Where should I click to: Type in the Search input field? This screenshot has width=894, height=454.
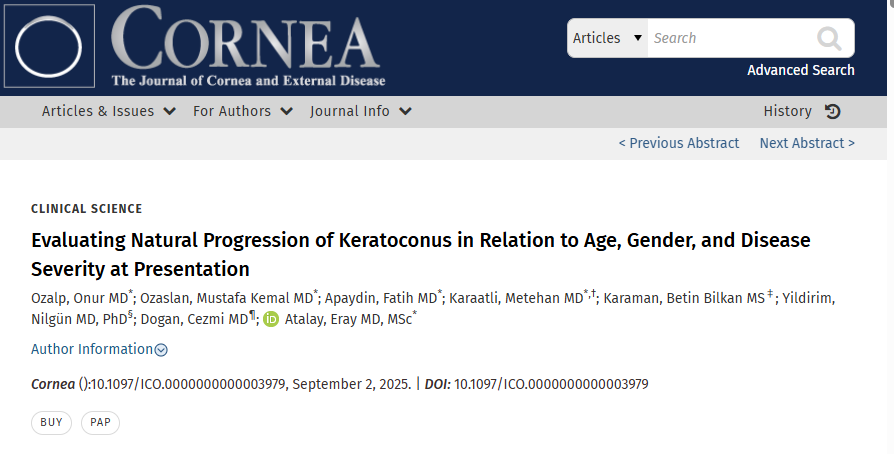[x=730, y=38]
